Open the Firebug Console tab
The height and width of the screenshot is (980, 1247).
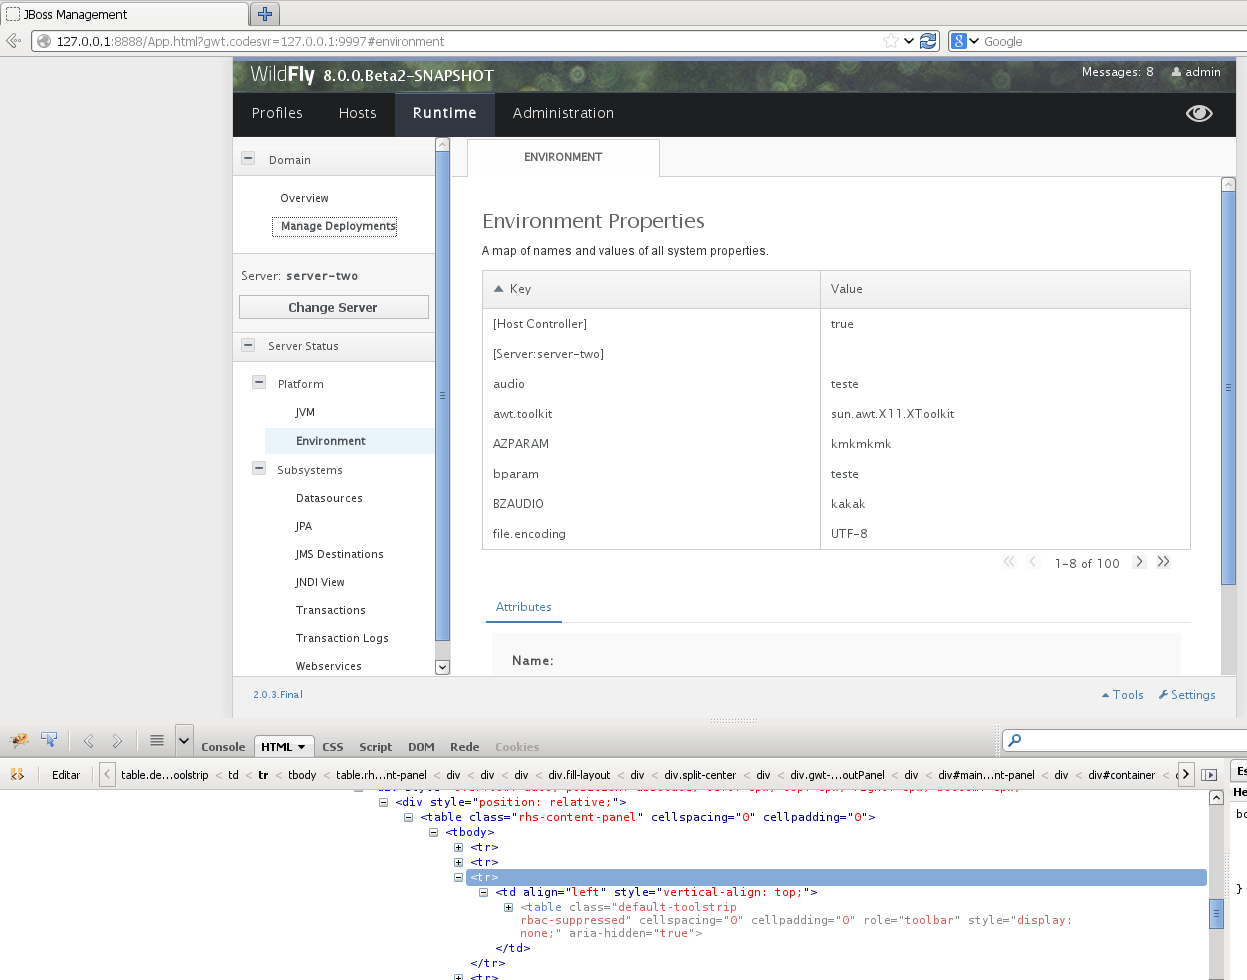(223, 747)
